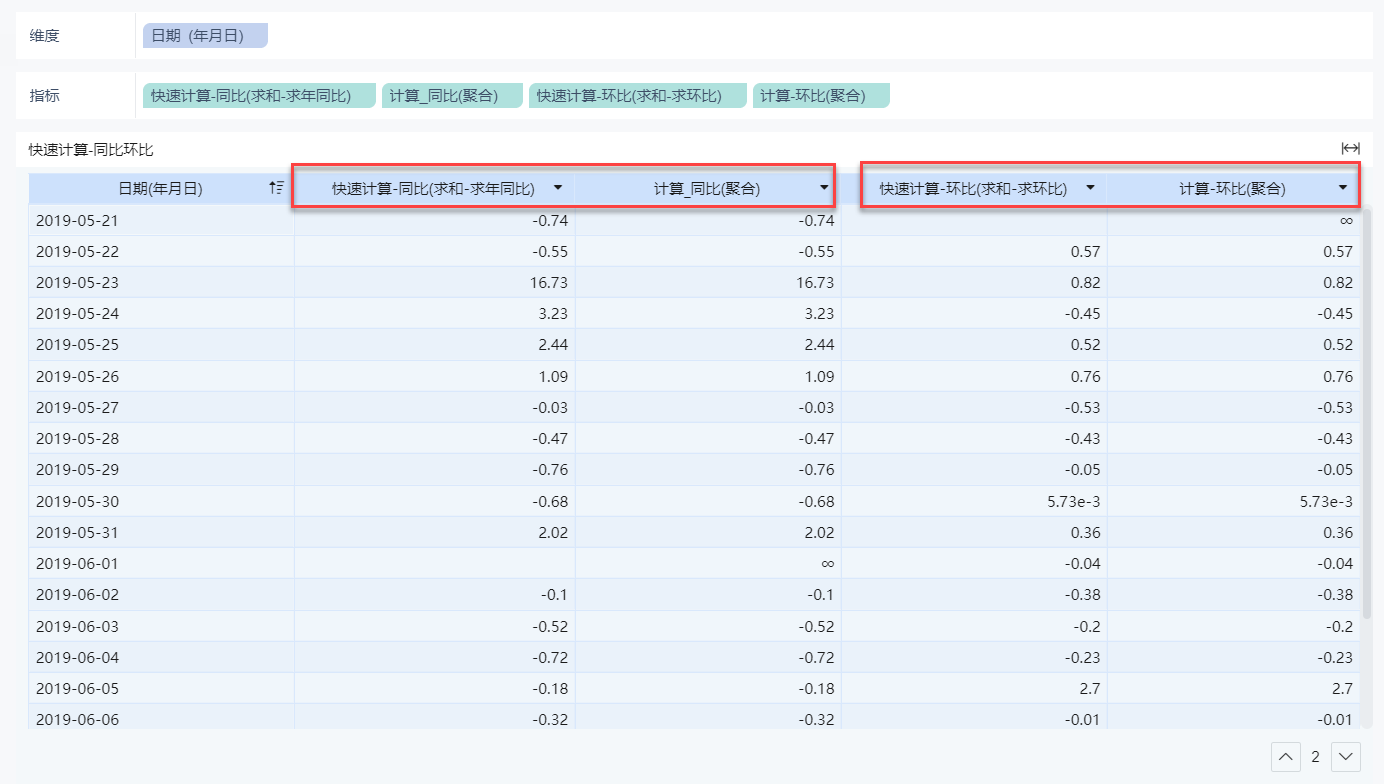This screenshot has width=1384, height=784.
Task: Select the 2019-06-05 date cell
Action: click(162, 688)
